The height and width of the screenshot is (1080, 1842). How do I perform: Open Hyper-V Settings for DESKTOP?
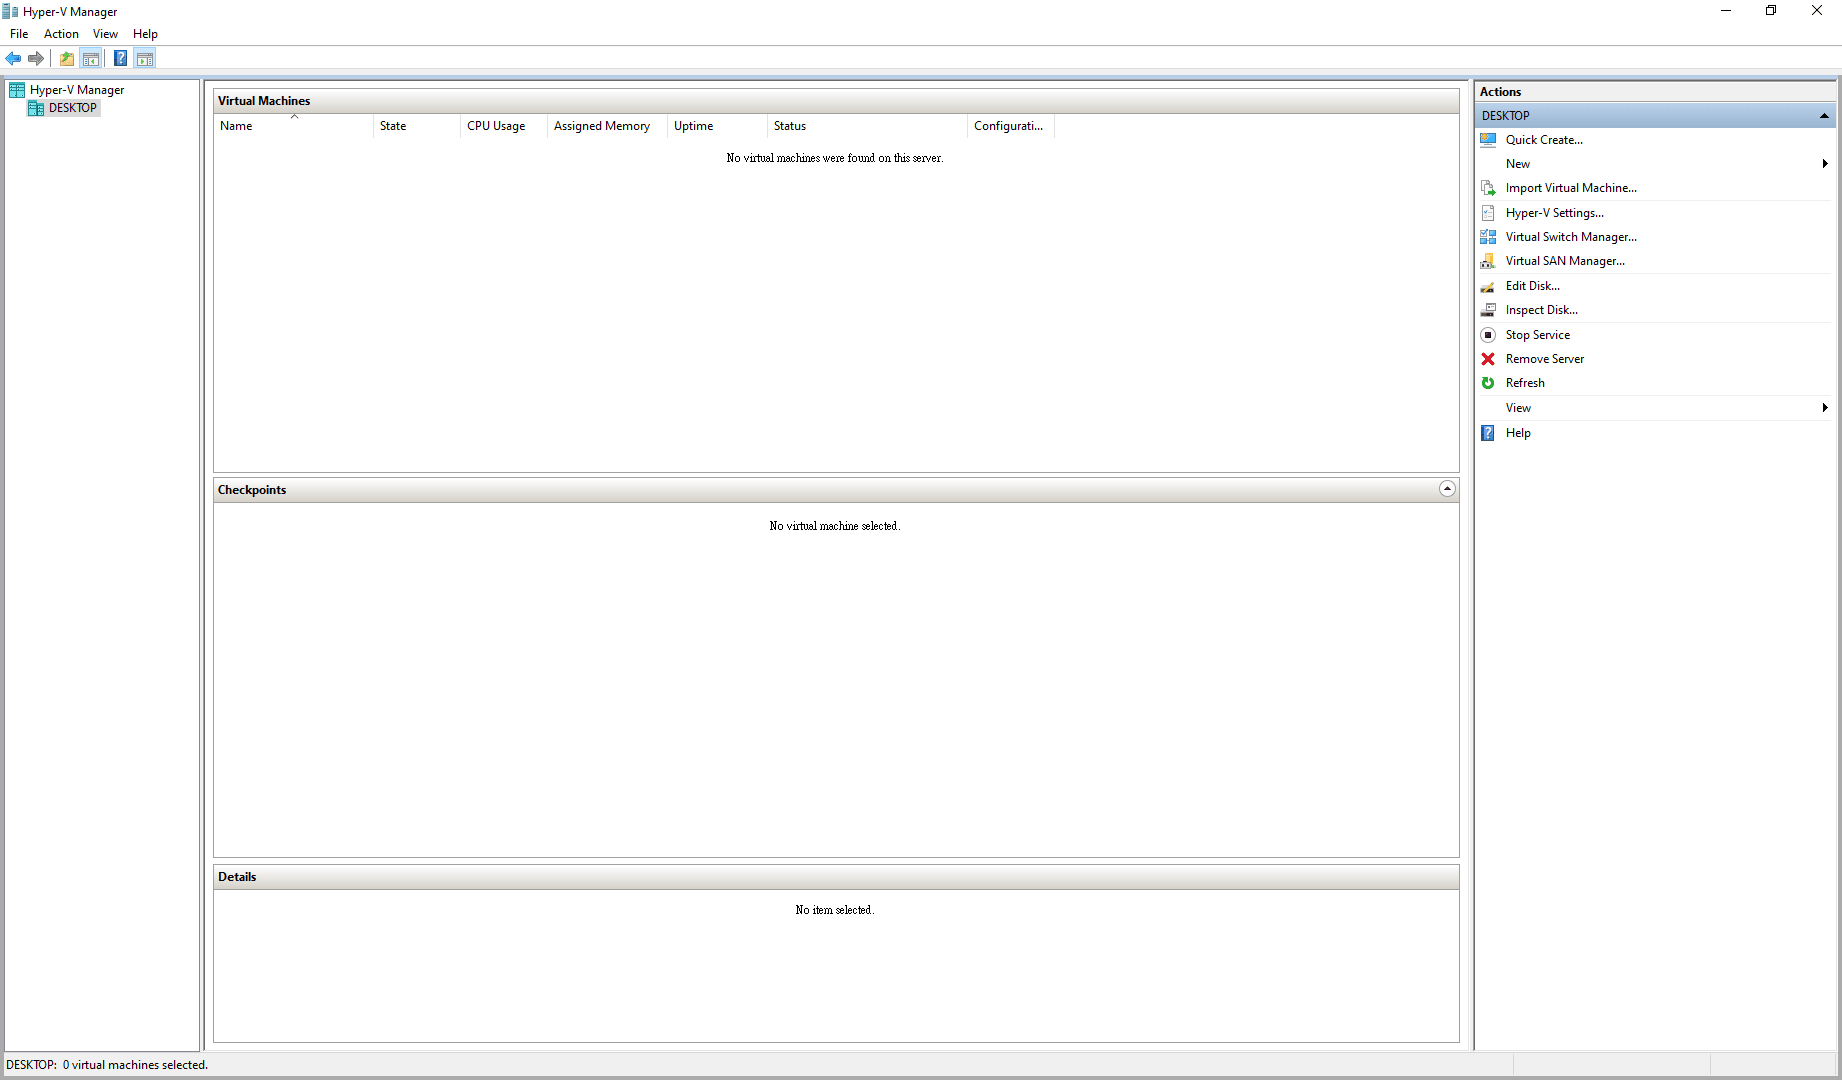1552,212
